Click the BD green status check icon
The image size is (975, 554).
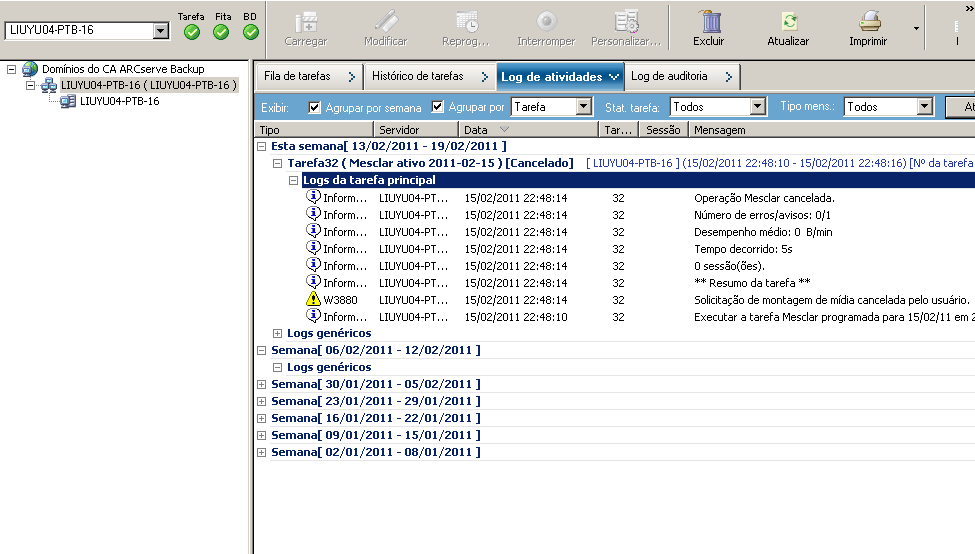coord(250,32)
